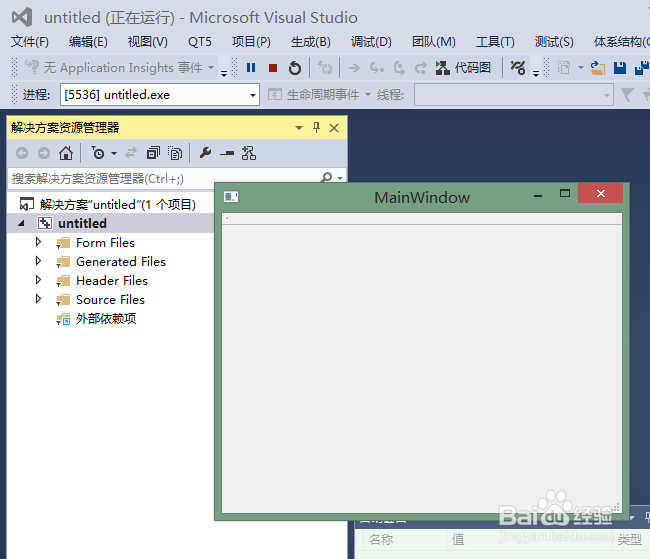Open the lifecycle events (生命周期事件) dropdown
The width and height of the screenshot is (650, 559).
click(368, 95)
